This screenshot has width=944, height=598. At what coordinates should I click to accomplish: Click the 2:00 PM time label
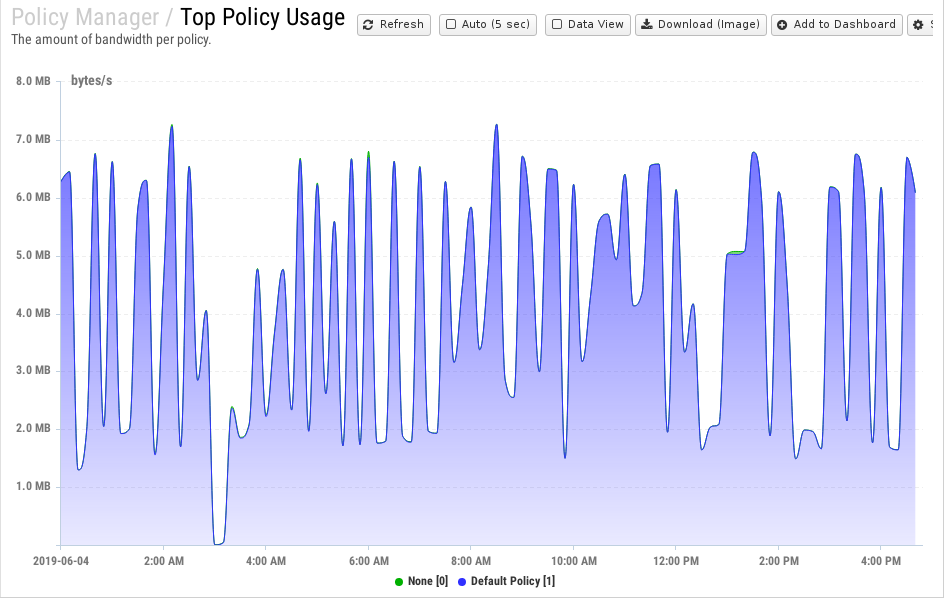click(x=779, y=561)
